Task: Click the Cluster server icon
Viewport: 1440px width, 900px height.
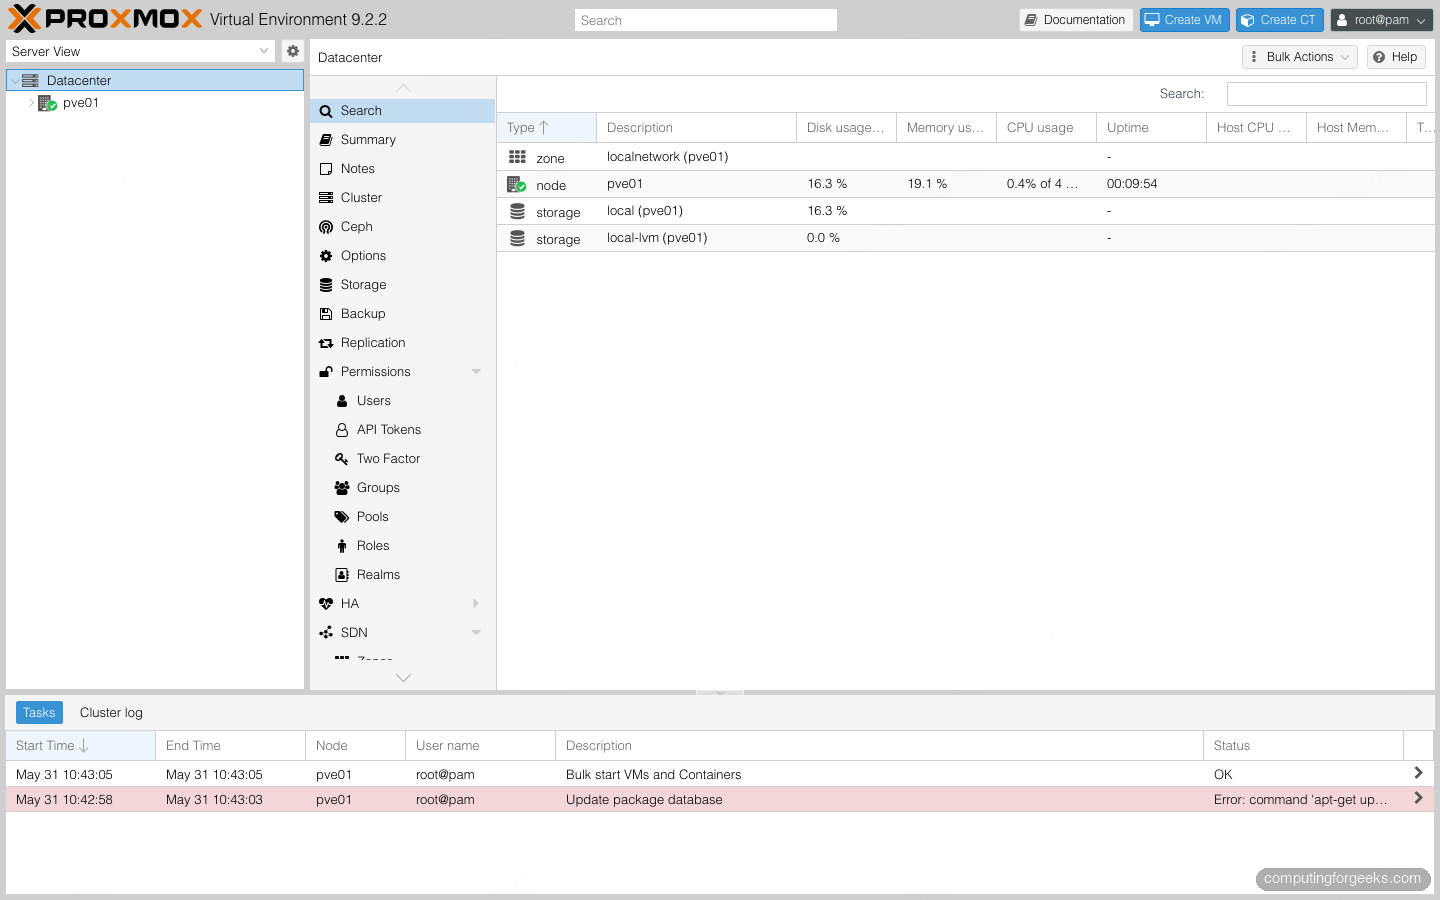Action: 326,198
